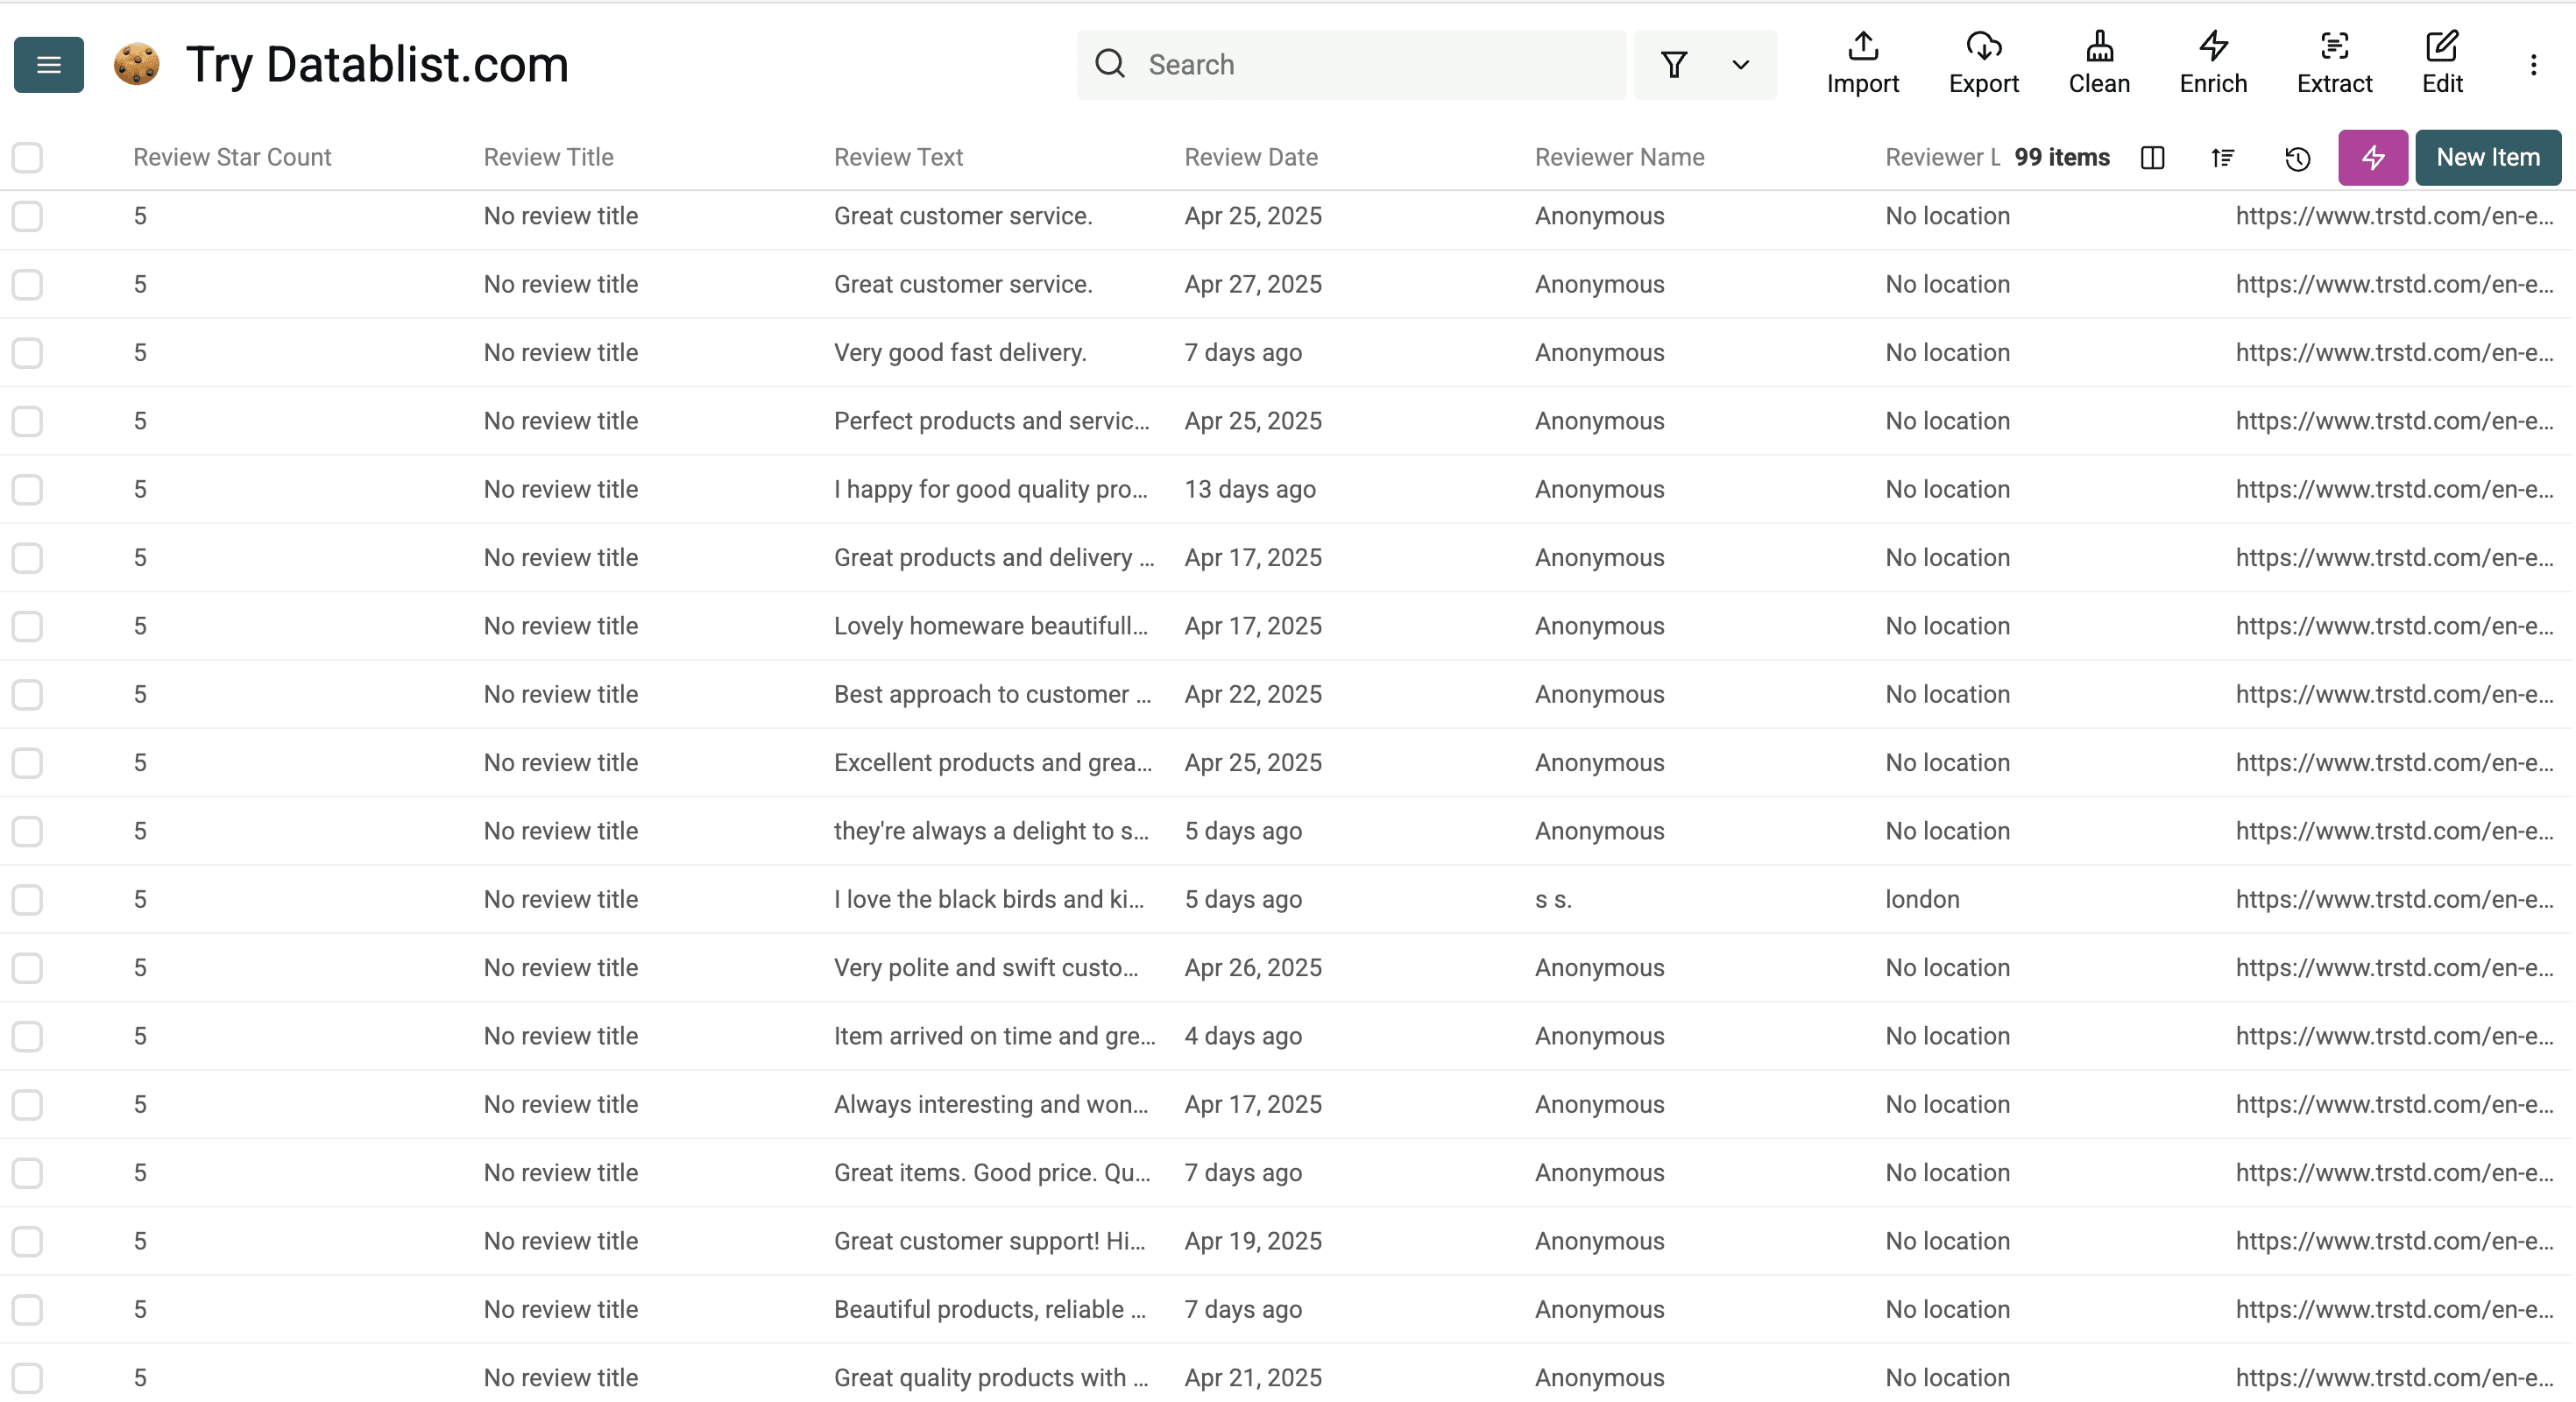Click the sort icon above the table
The height and width of the screenshot is (1402, 2576).
(x=2223, y=158)
